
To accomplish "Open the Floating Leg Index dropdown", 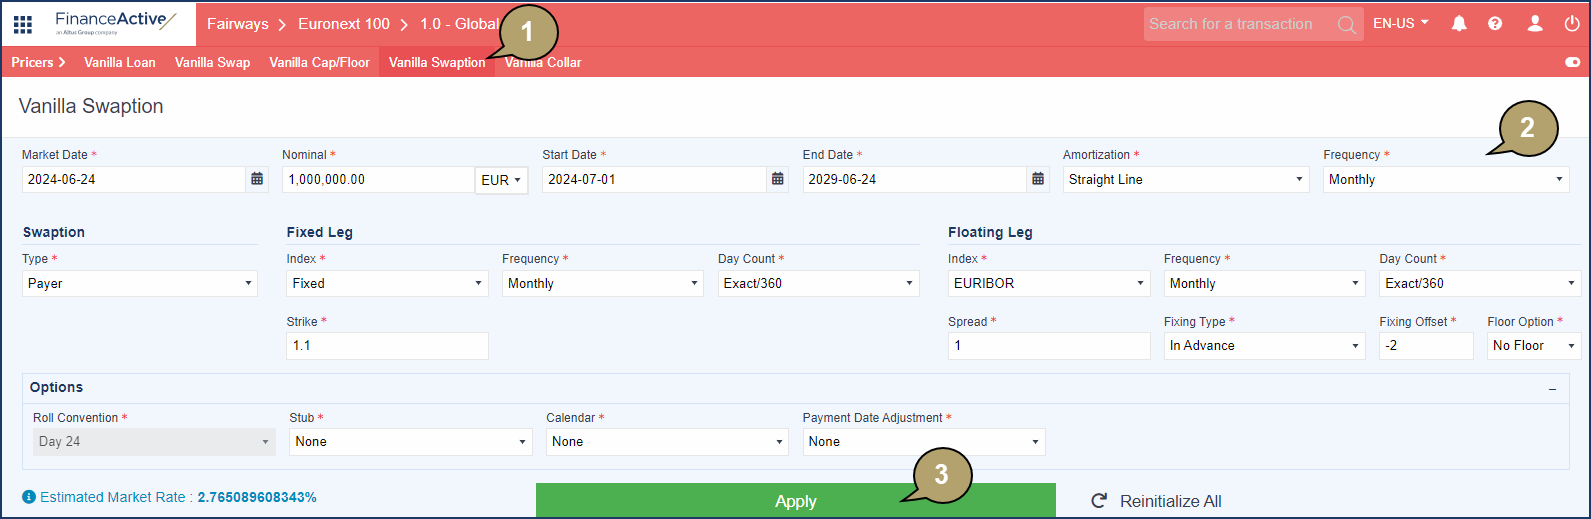I will [x=1048, y=284].
